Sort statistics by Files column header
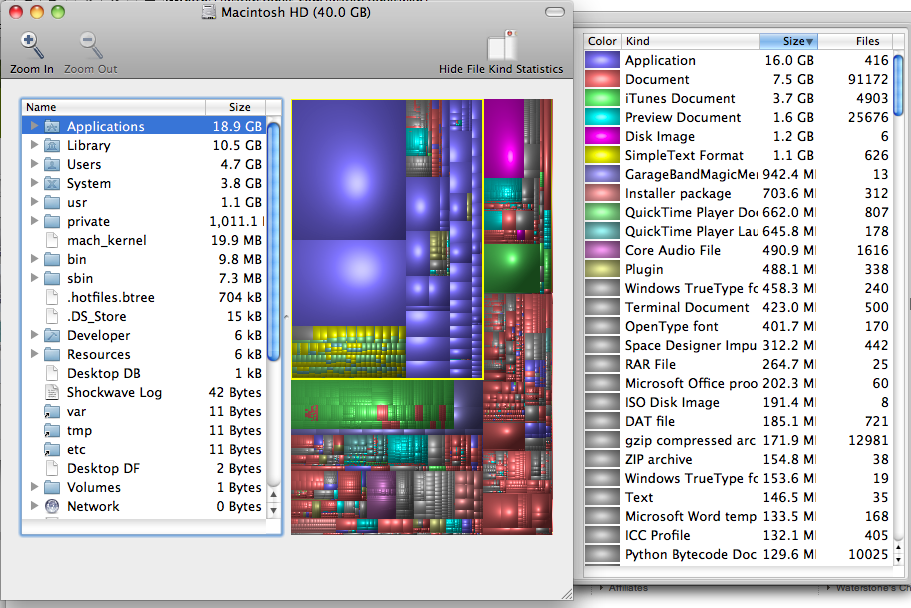911x608 pixels. coord(867,41)
